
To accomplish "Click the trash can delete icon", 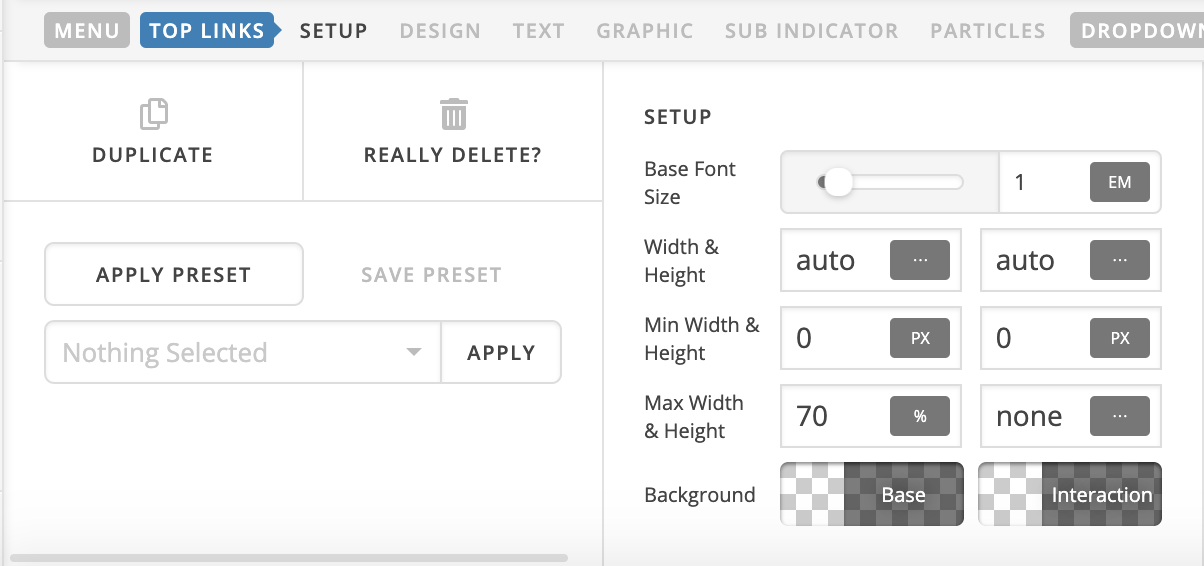I will click(453, 115).
